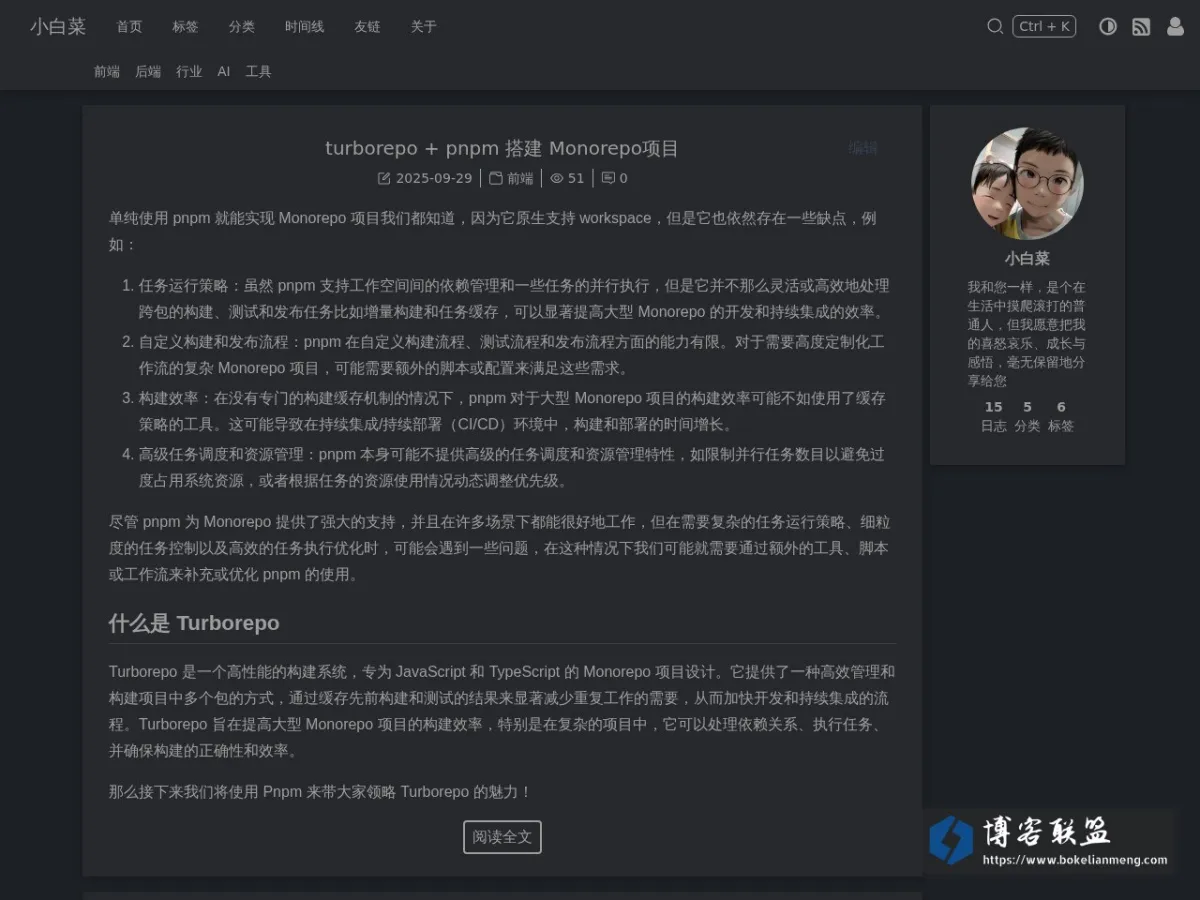The height and width of the screenshot is (900, 1200).
Task: Go to the 小白菜 site title
Action: pyautogui.click(x=58, y=27)
